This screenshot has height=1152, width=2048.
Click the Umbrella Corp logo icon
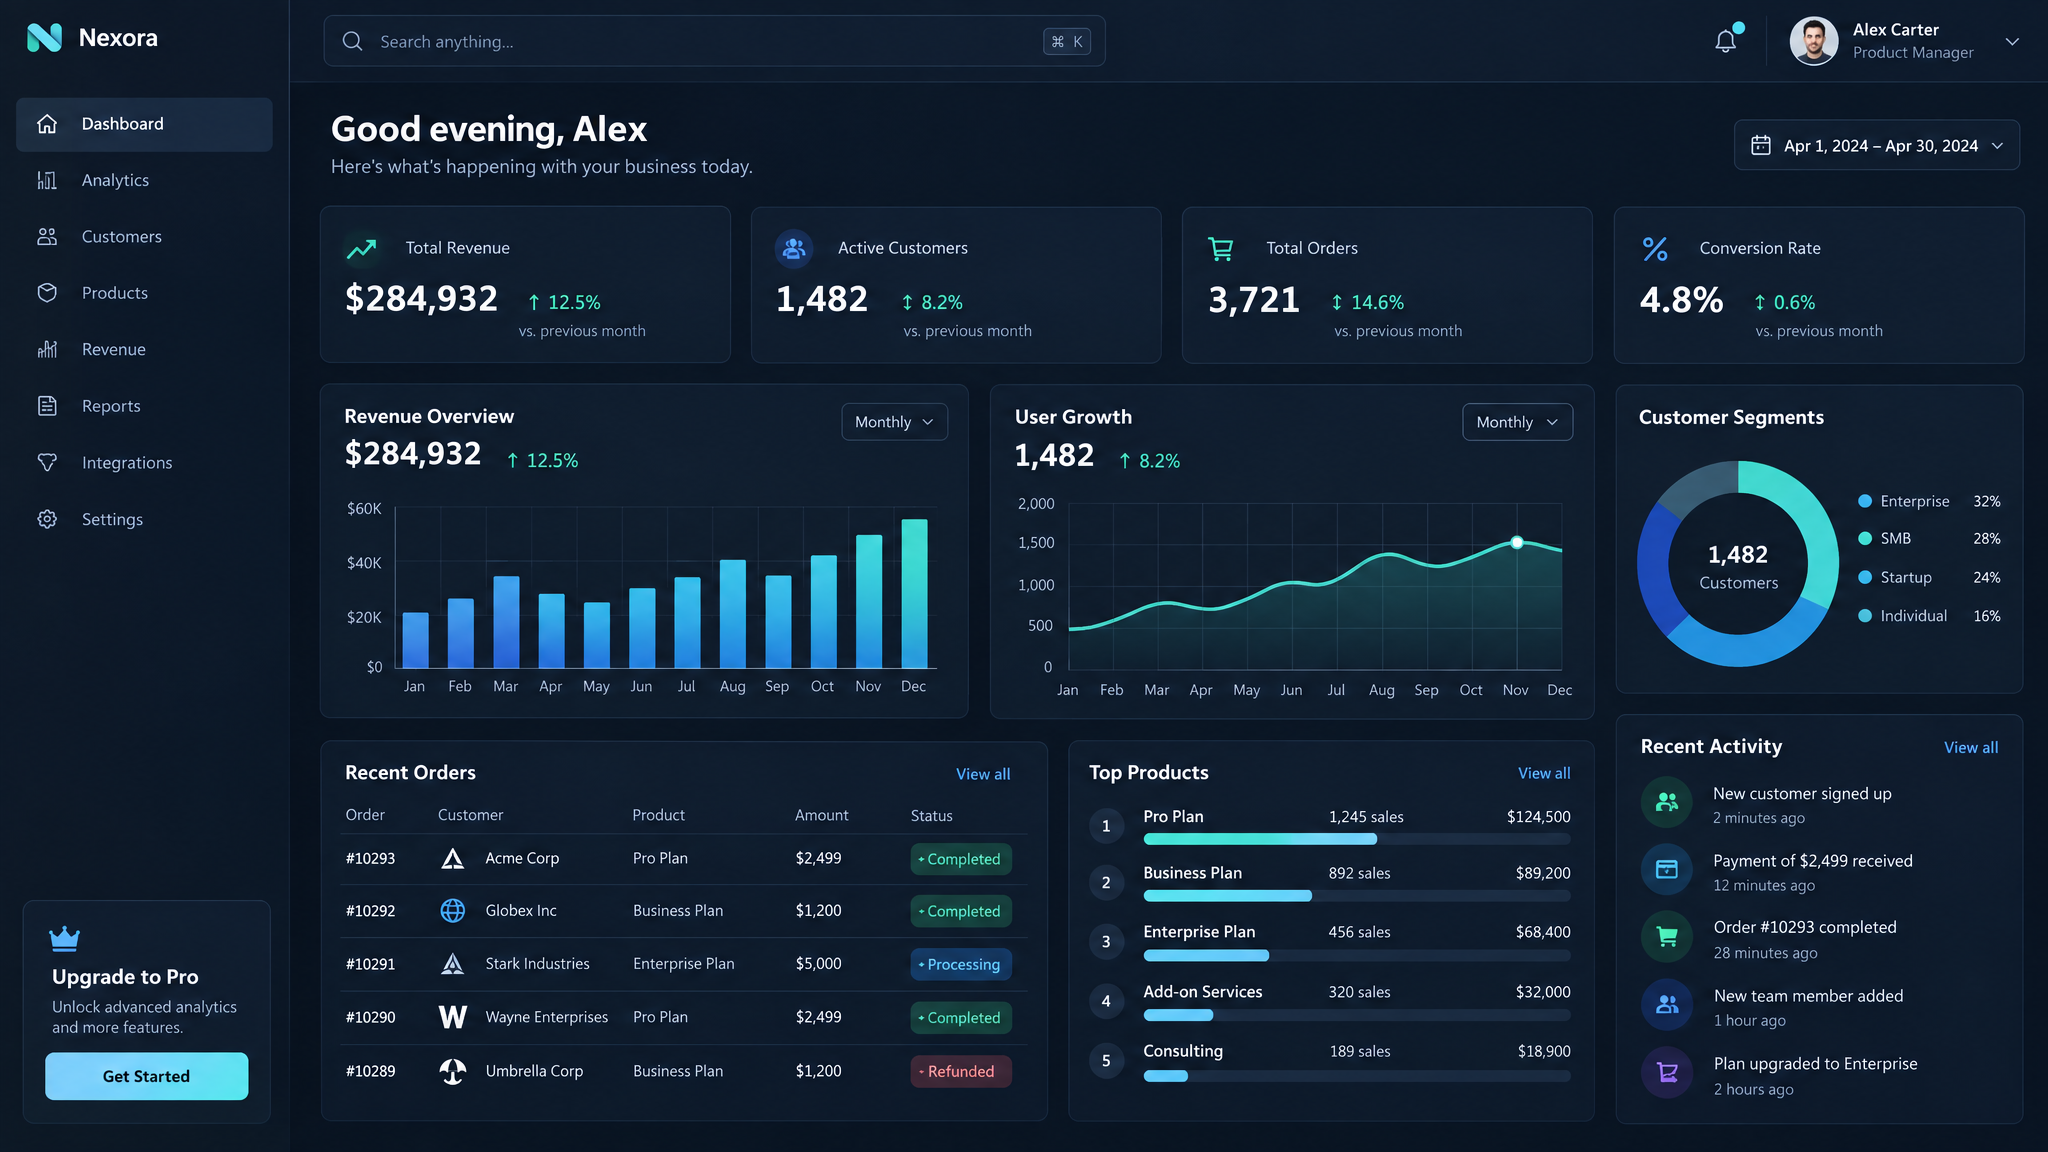point(453,1071)
